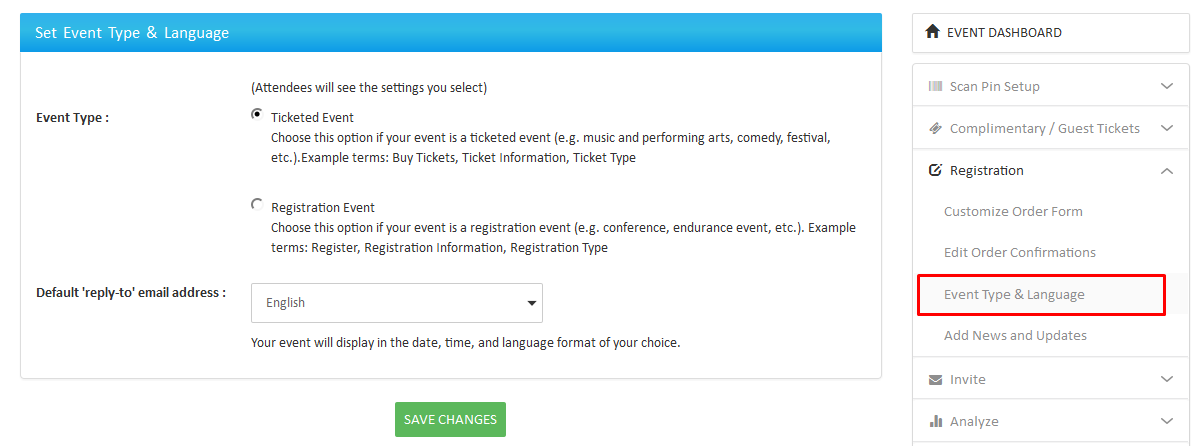The image size is (1198, 446).
Task: Select the Ticketed Event radio button
Action: point(257,115)
